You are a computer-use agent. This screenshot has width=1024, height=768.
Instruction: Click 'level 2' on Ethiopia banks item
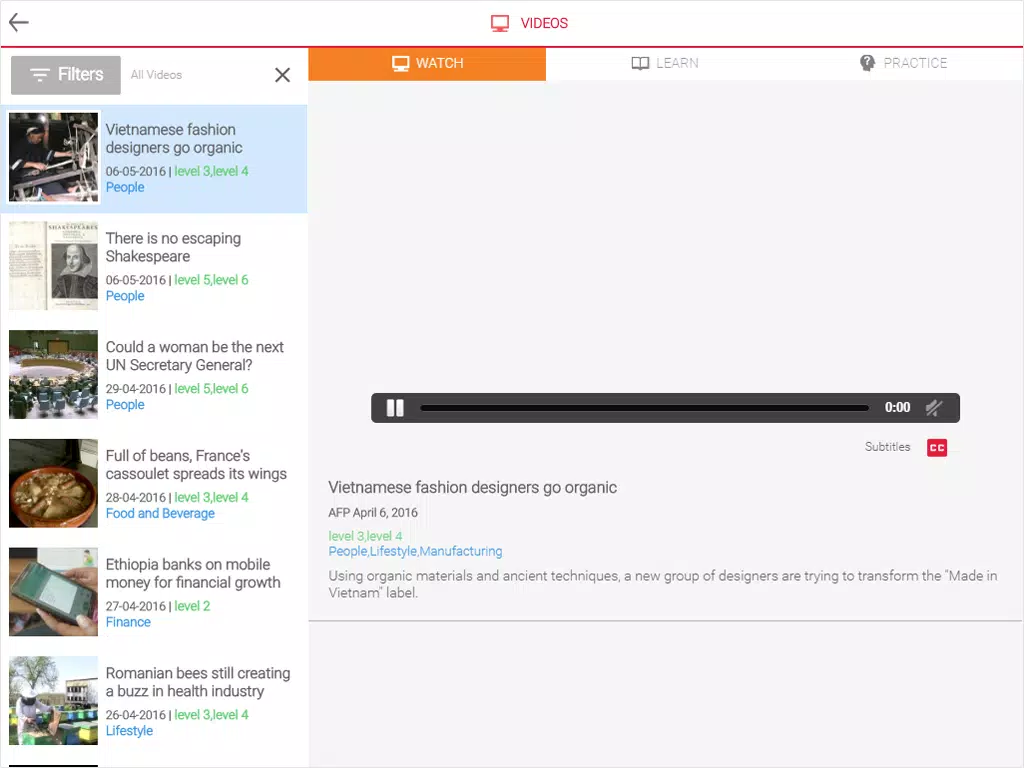coord(192,606)
